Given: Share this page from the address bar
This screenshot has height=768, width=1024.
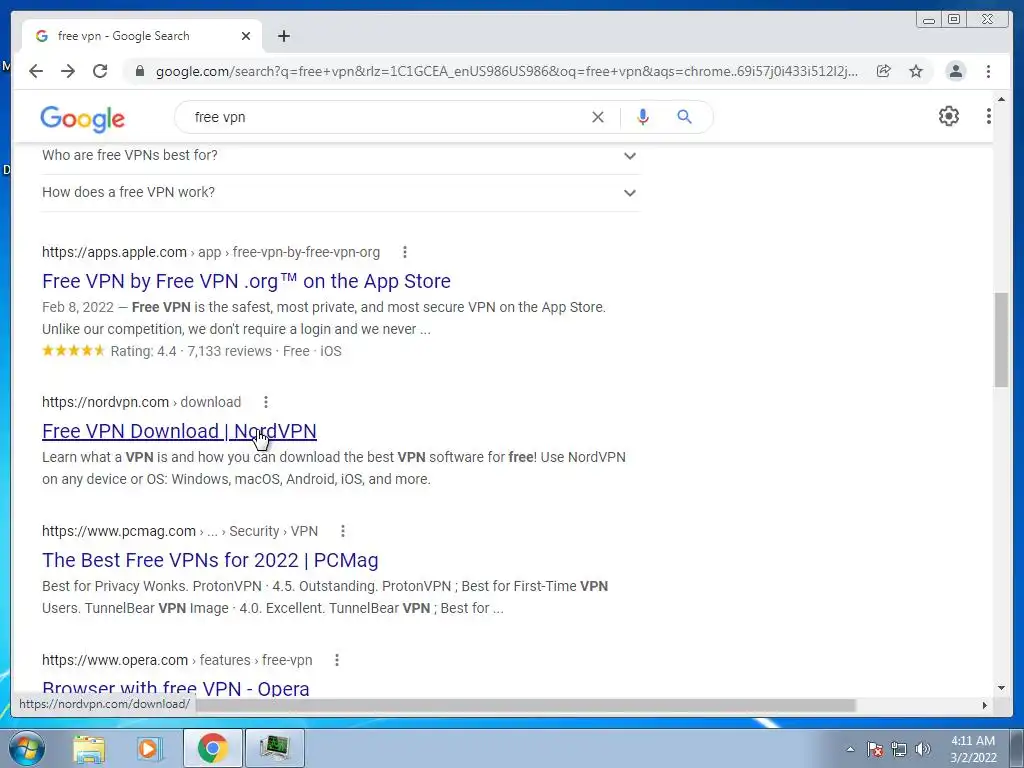Looking at the screenshot, I should coord(884,71).
